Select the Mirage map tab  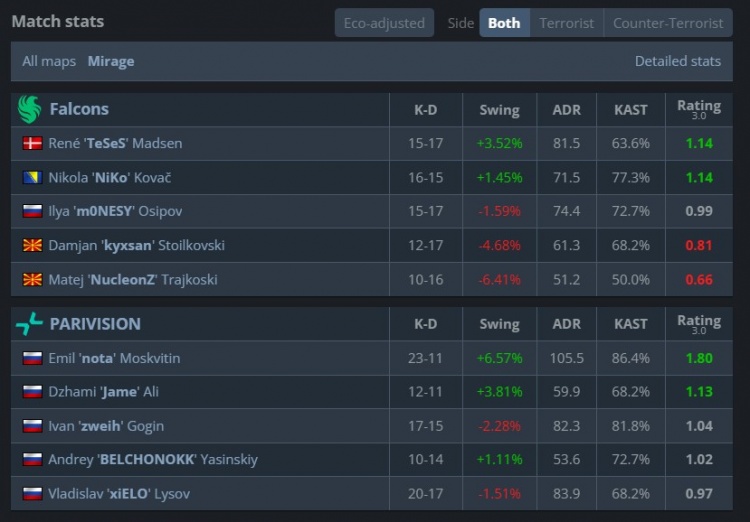[111, 61]
